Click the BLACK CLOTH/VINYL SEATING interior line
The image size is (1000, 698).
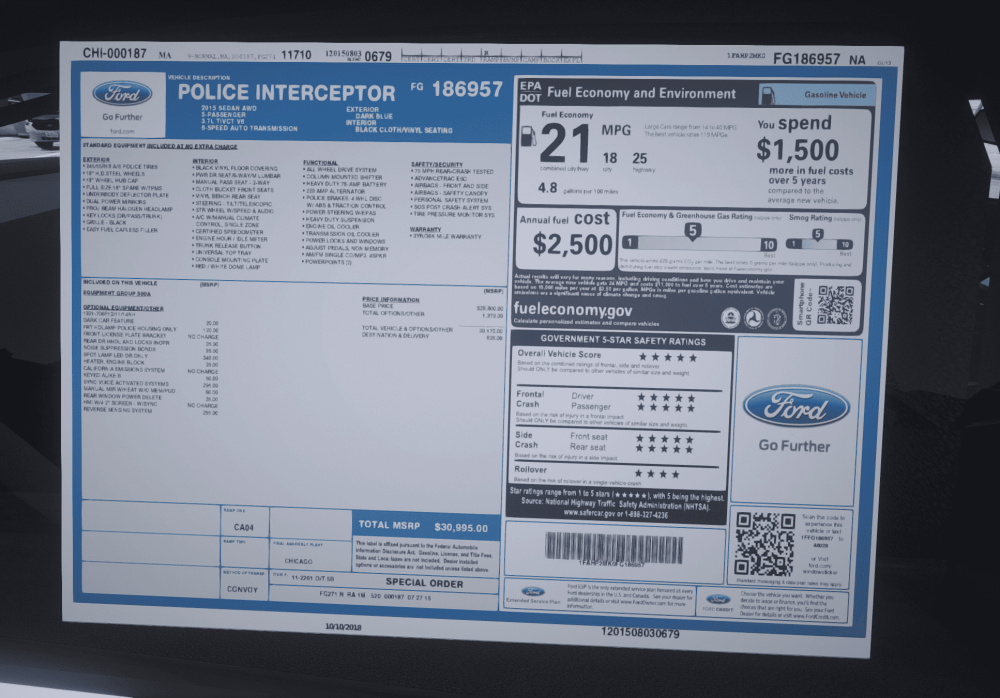tap(404, 130)
